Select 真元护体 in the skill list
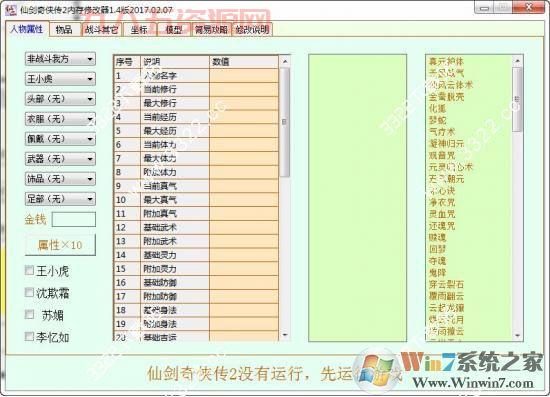550x397 pixels. click(446, 62)
